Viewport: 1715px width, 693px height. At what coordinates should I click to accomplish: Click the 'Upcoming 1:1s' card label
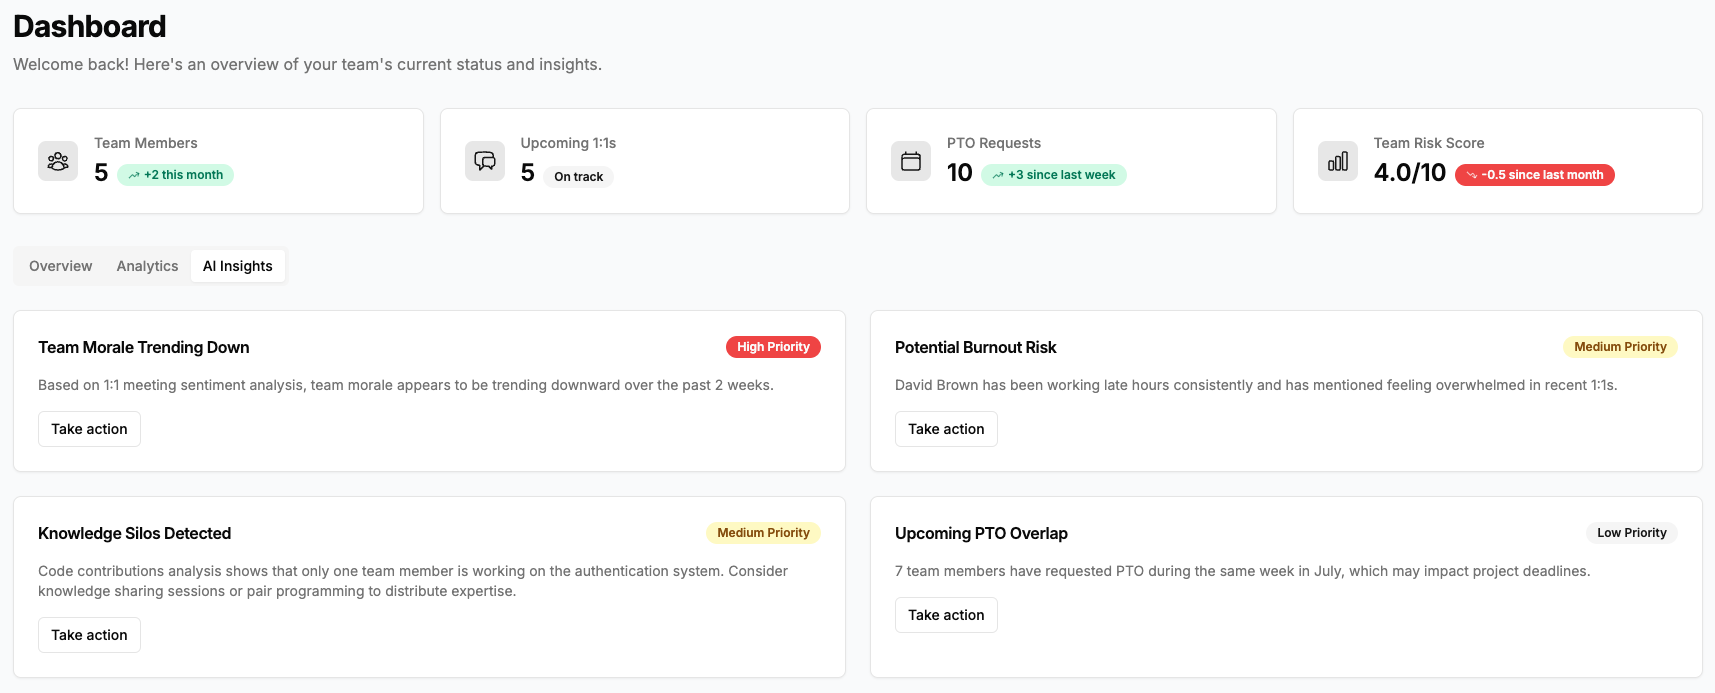[568, 143]
